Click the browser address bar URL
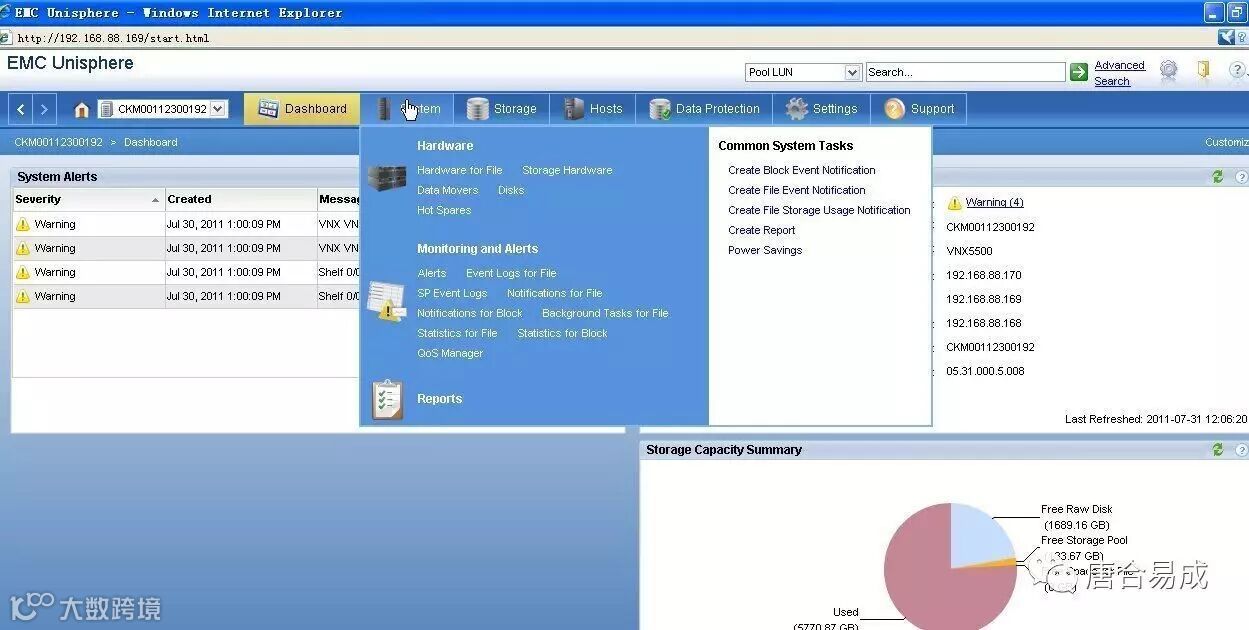This screenshot has height=630, width=1249. [114, 38]
